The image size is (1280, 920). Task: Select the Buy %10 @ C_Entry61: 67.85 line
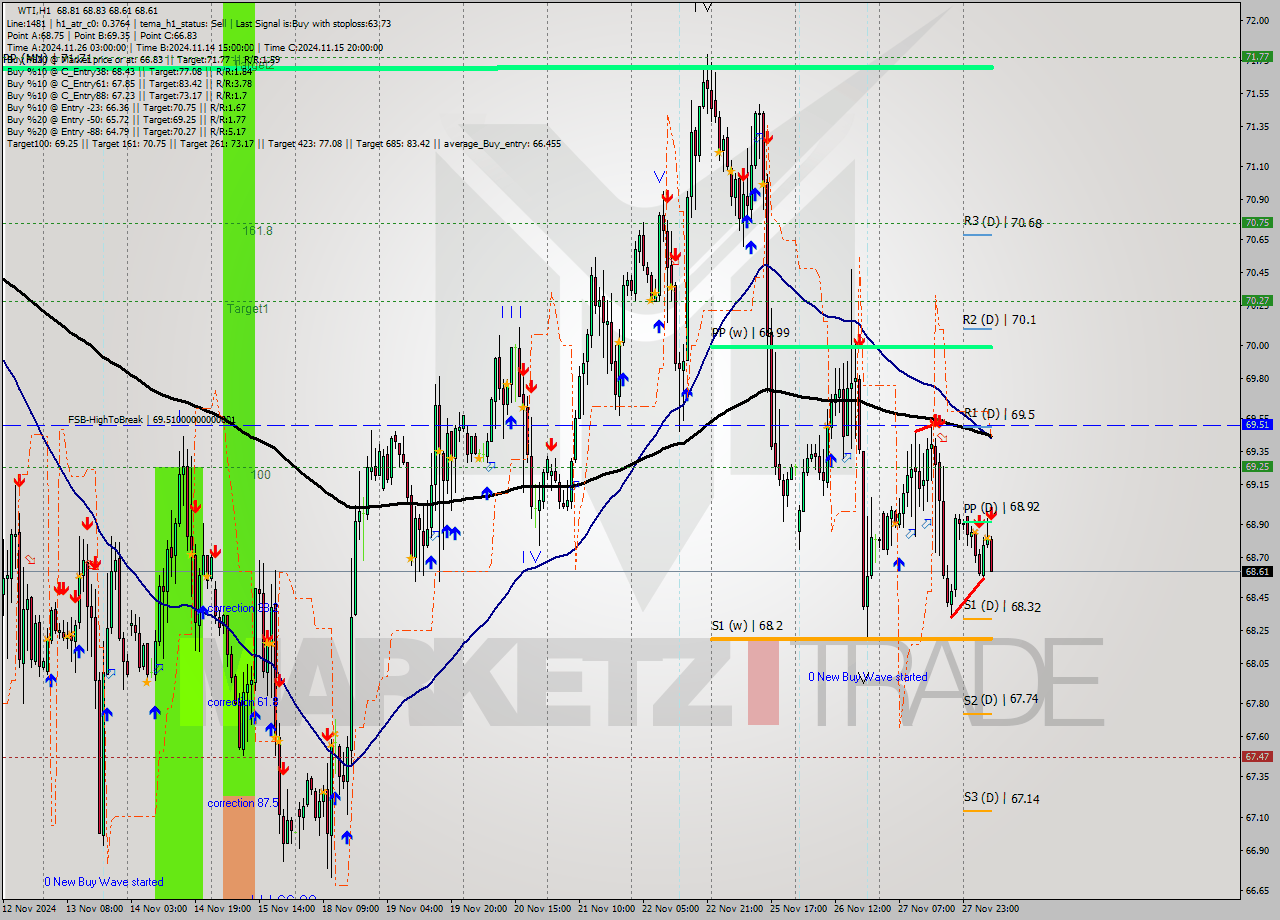(x=128, y=83)
